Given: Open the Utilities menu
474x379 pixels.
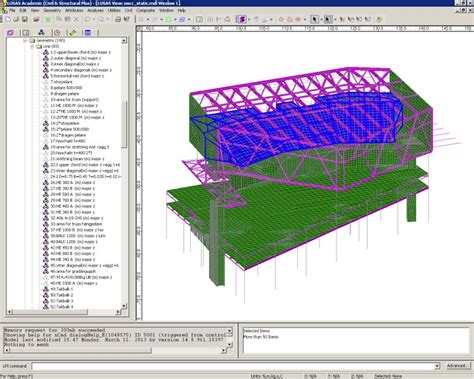Looking at the screenshot, I should [114, 10].
